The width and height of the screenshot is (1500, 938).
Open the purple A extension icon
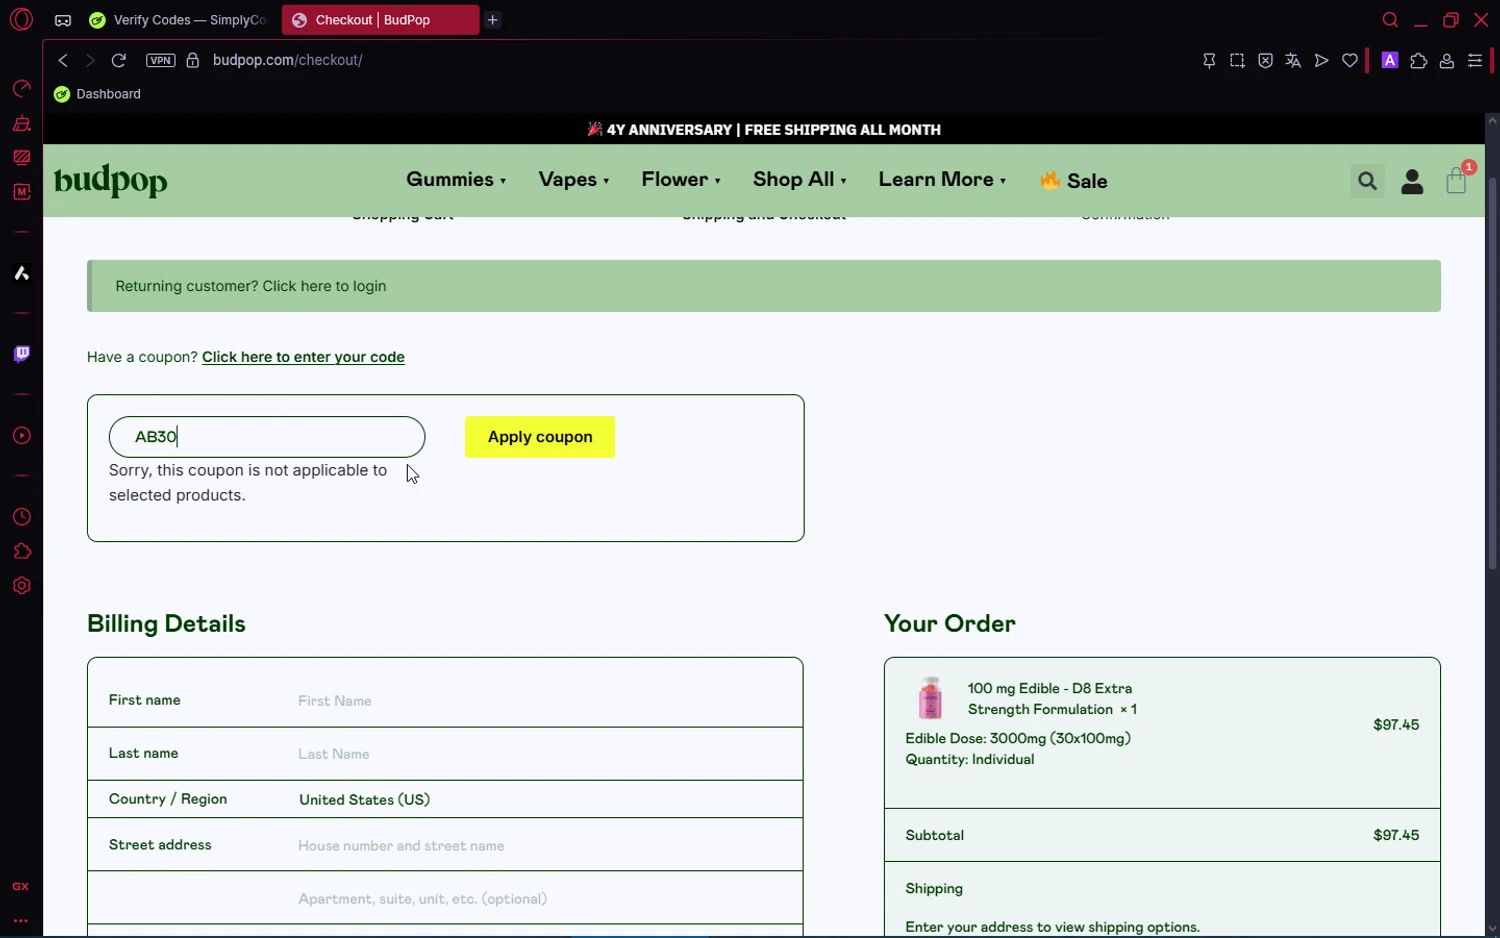click(x=1390, y=60)
